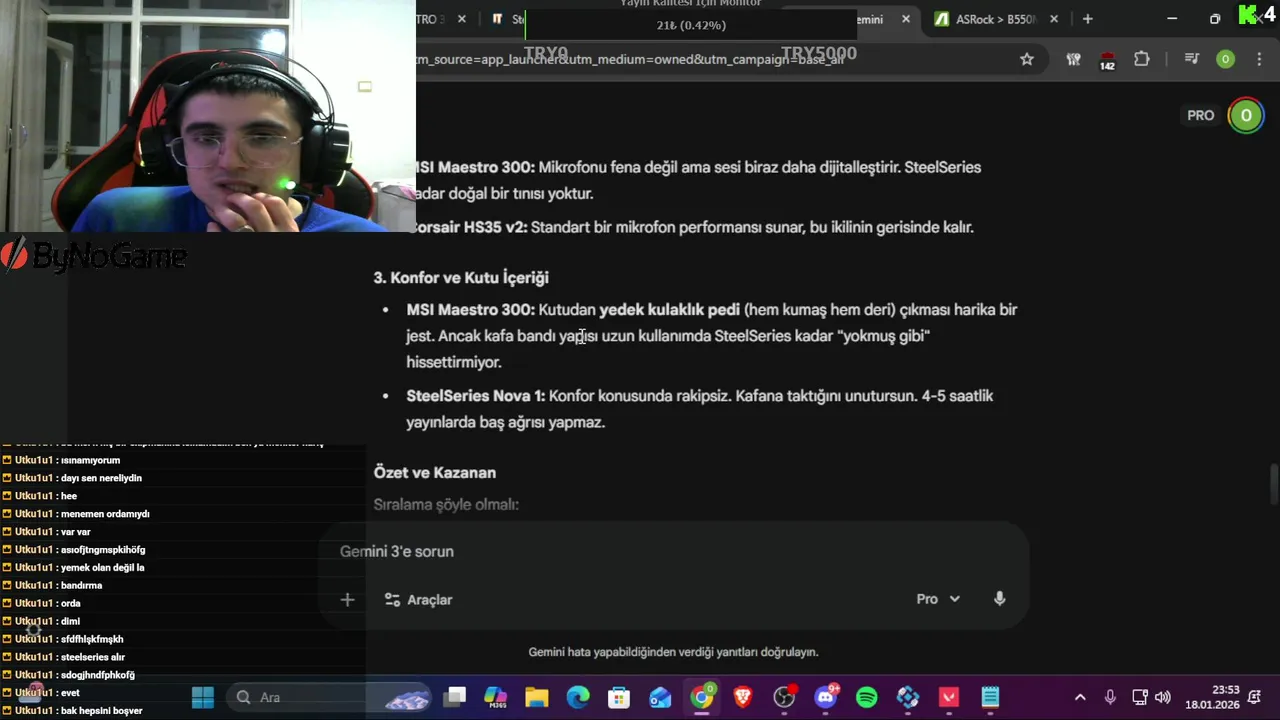Show hidden system tray icons chevron

pos(1080,697)
